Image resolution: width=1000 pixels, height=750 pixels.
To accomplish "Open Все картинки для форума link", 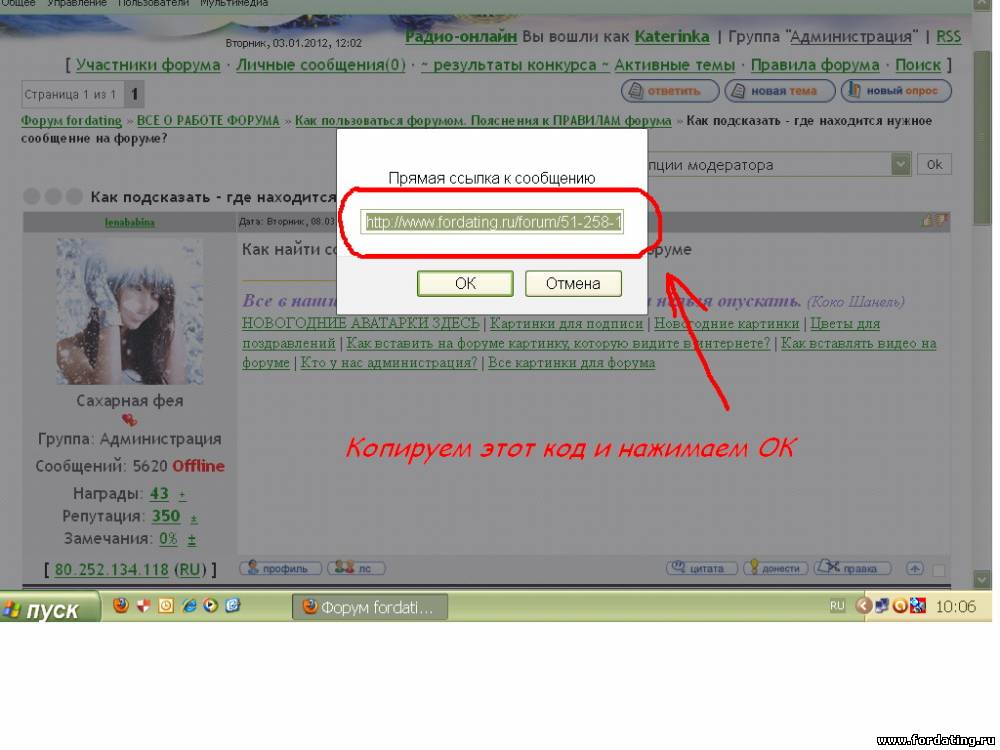I will [x=571, y=363].
